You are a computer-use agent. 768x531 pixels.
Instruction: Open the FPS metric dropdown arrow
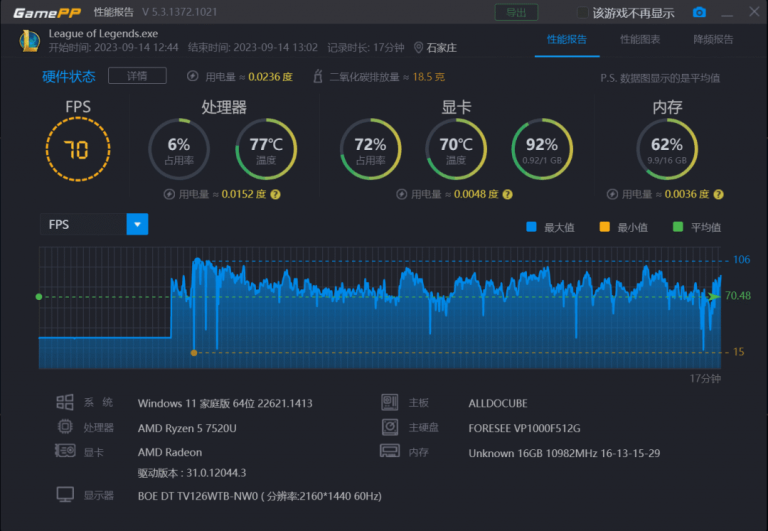tap(137, 224)
